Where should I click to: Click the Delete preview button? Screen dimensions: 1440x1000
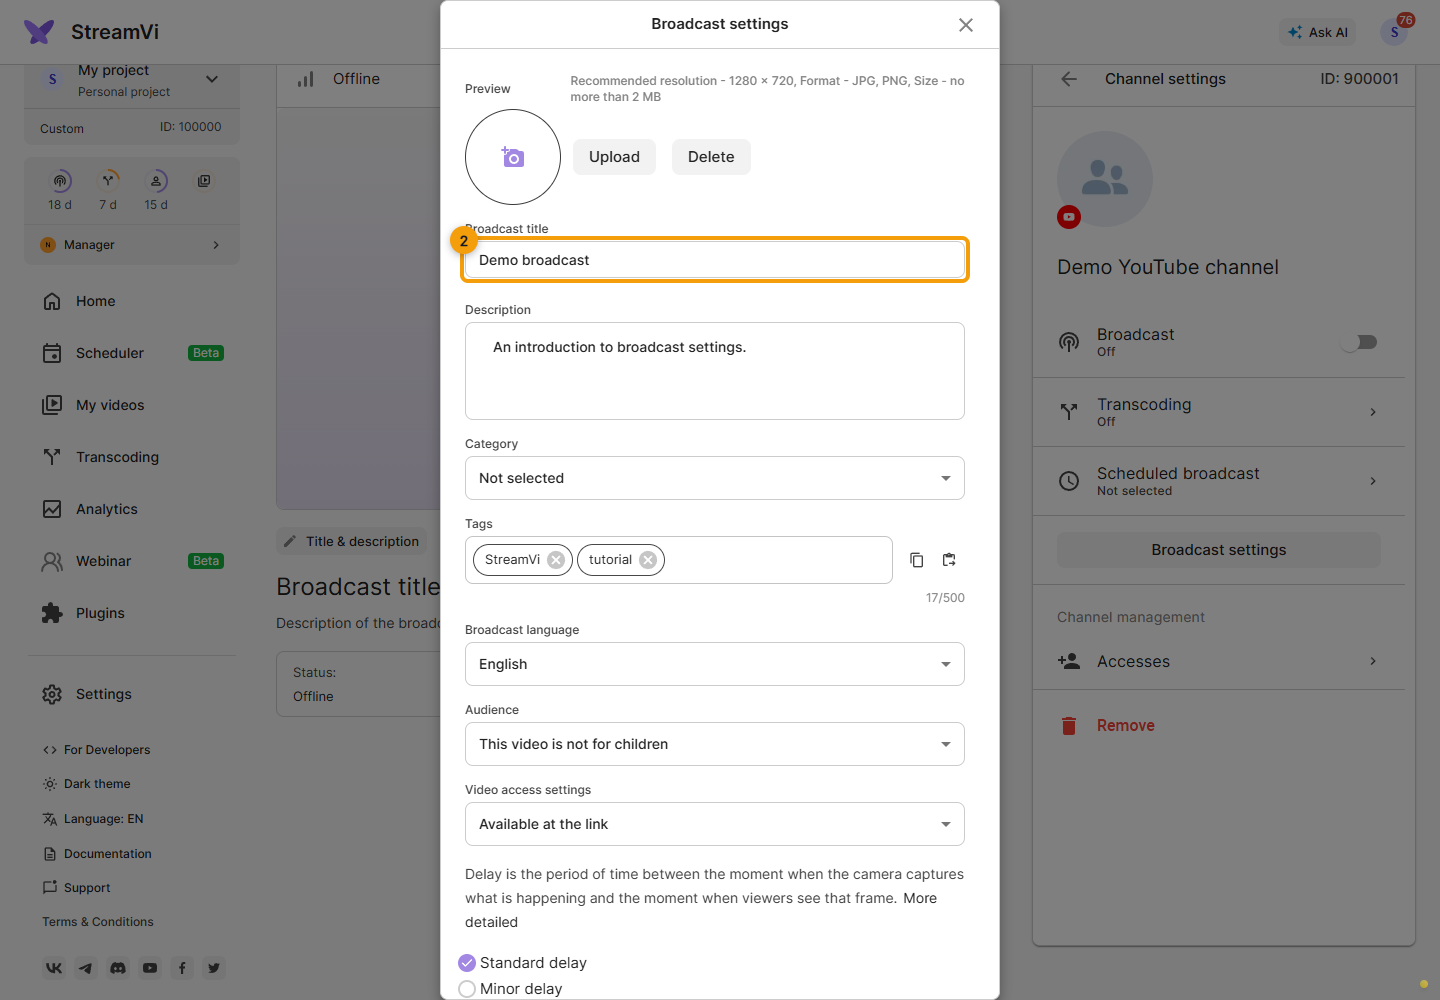tap(711, 157)
